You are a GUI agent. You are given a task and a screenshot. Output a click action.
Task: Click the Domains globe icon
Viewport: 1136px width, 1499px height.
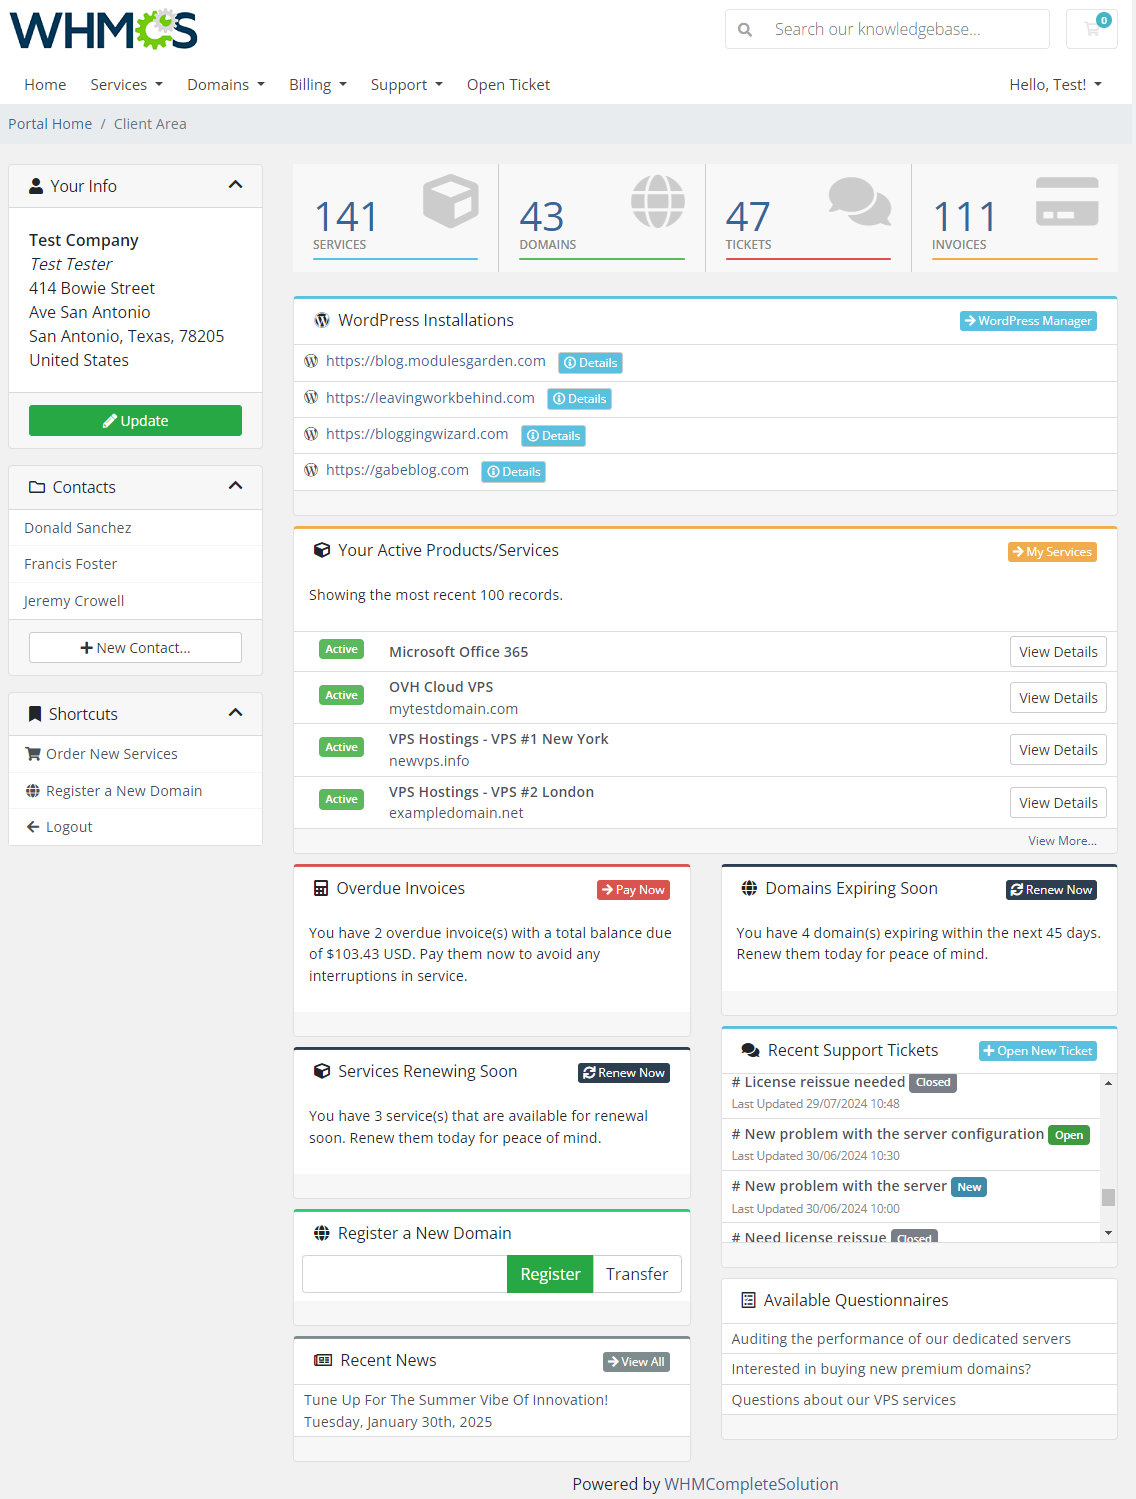tap(658, 200)
